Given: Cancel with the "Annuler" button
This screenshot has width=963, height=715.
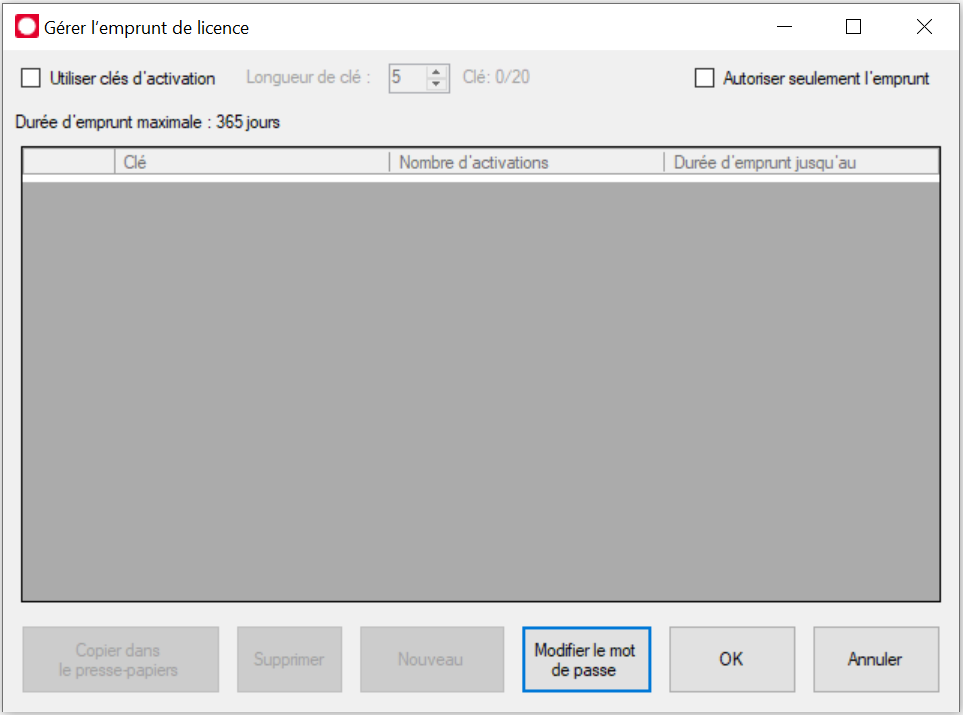Looking at the screenshot, I should [875, 660].
